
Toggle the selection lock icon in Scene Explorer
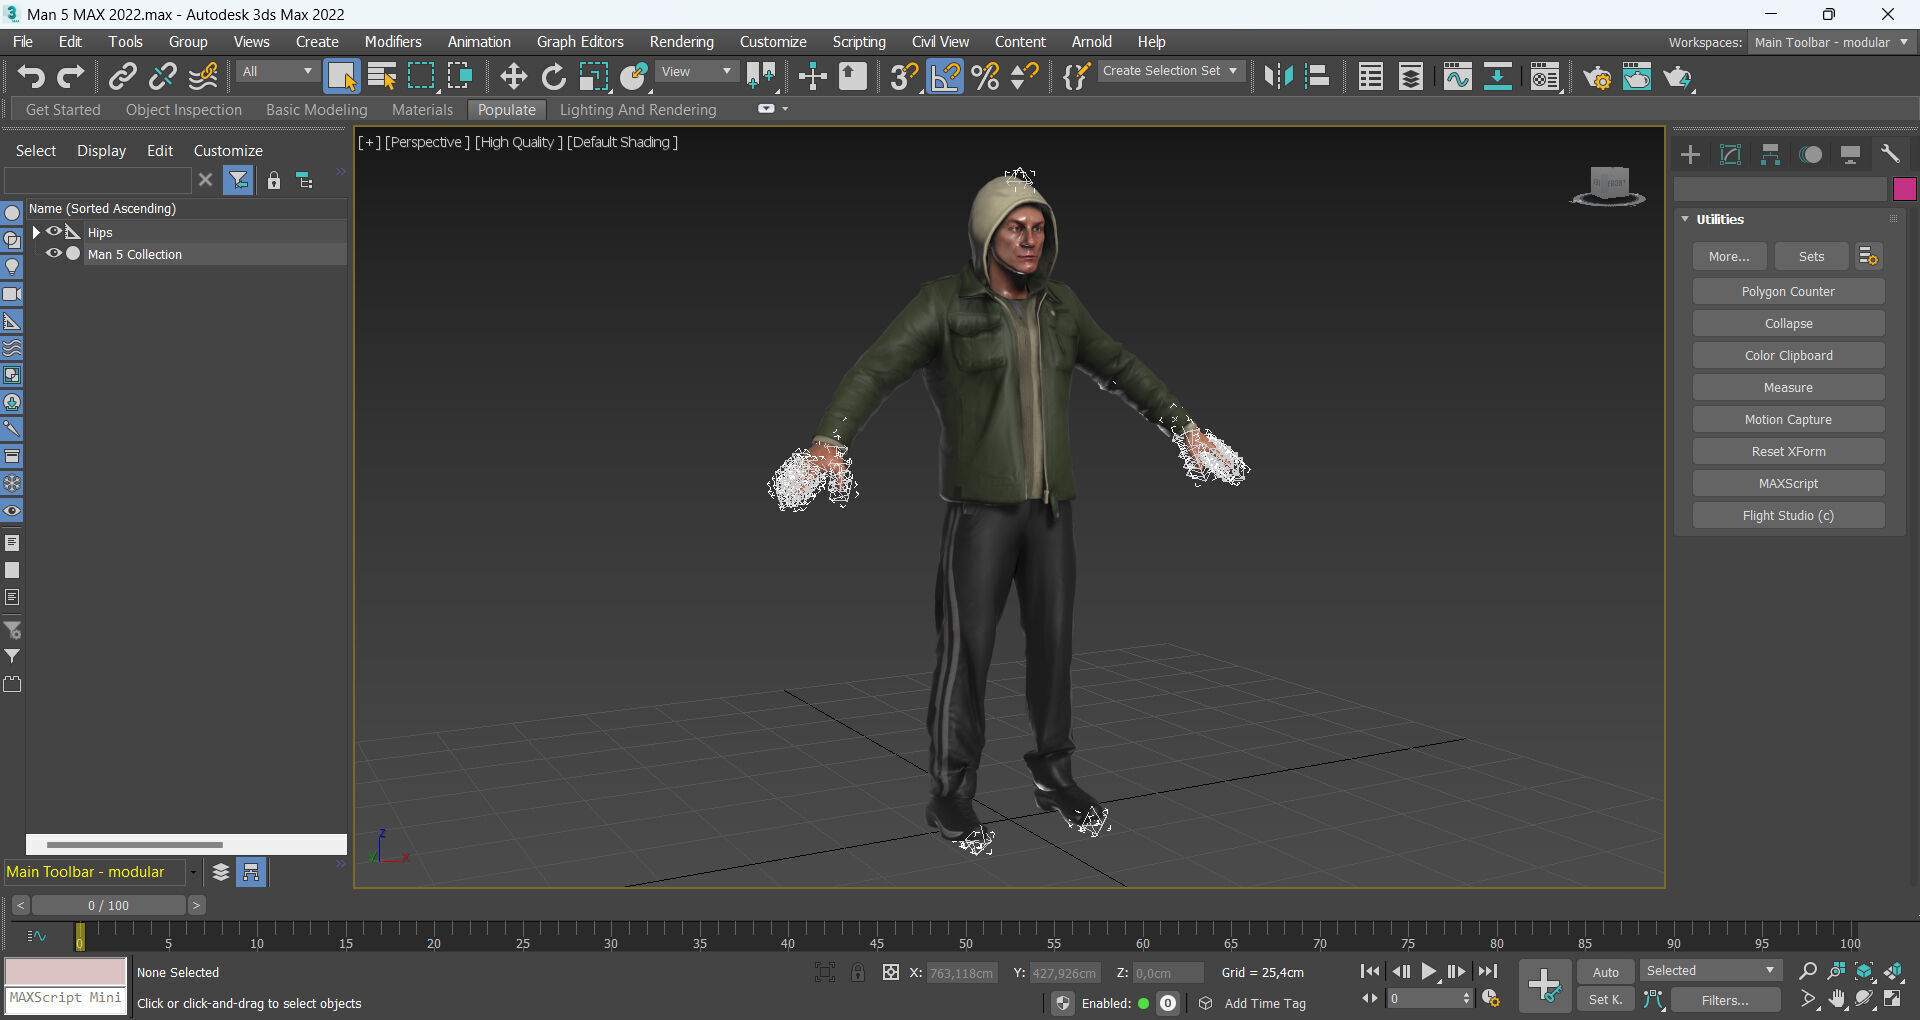(273, 181)
